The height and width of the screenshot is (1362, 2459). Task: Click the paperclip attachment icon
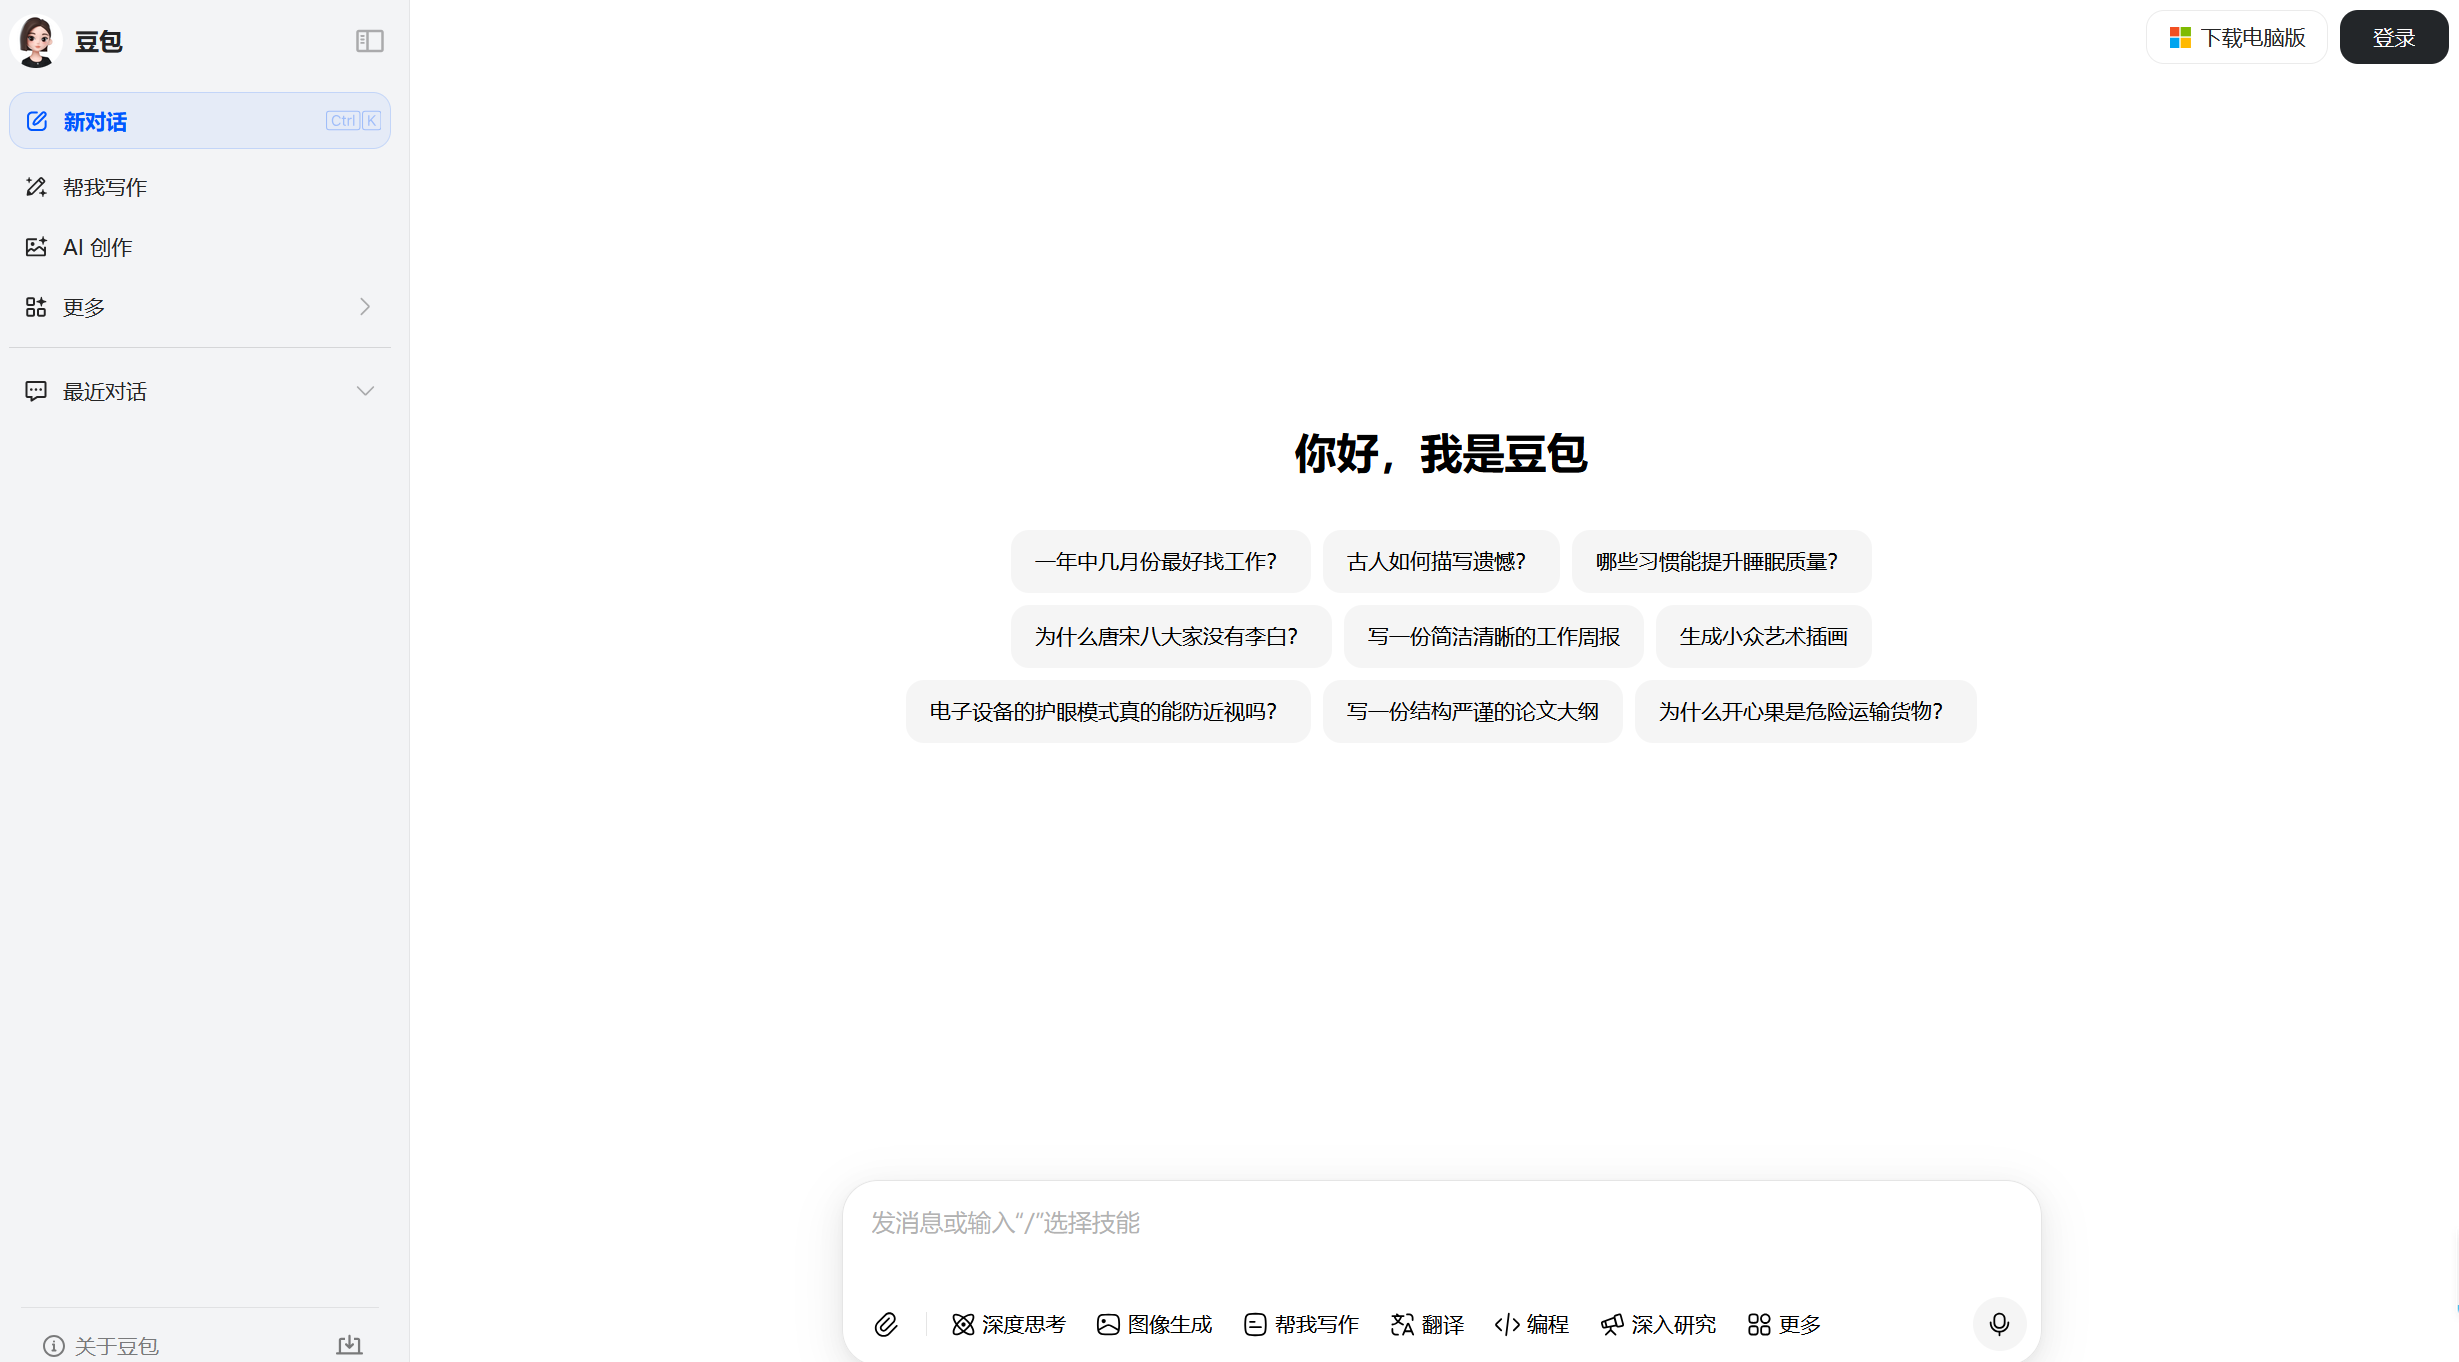885,1324
